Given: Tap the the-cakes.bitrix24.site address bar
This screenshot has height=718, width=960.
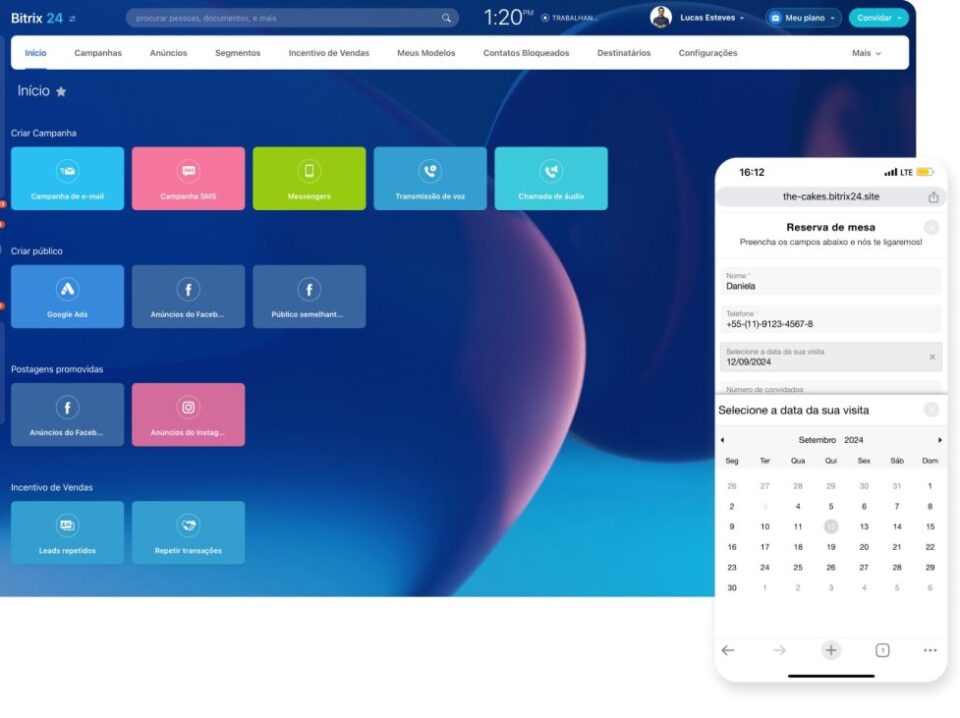Looking at the screenshot, I should click(831, 197).
